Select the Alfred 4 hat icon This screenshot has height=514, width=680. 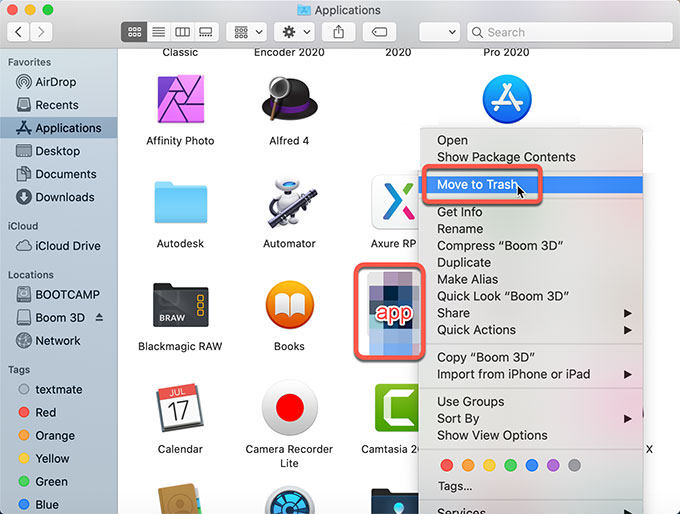click(x=289, y=99)
